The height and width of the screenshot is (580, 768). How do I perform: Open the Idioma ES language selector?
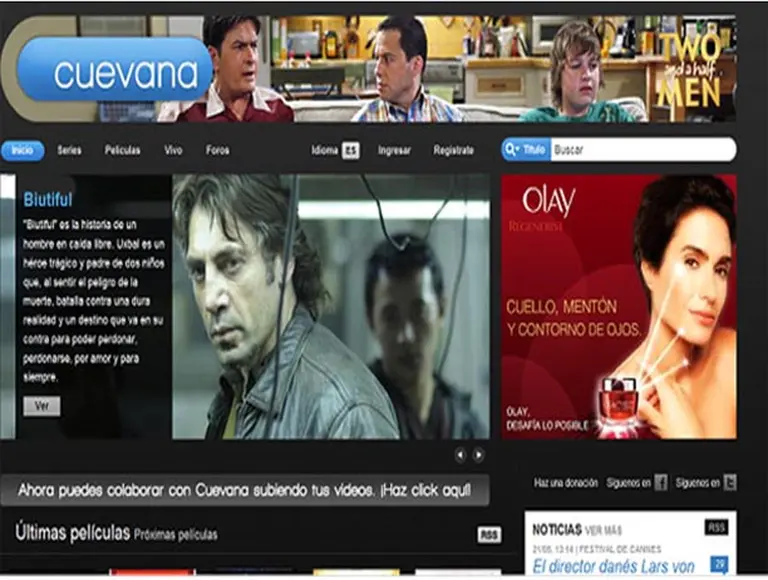(x=336, y=150)
